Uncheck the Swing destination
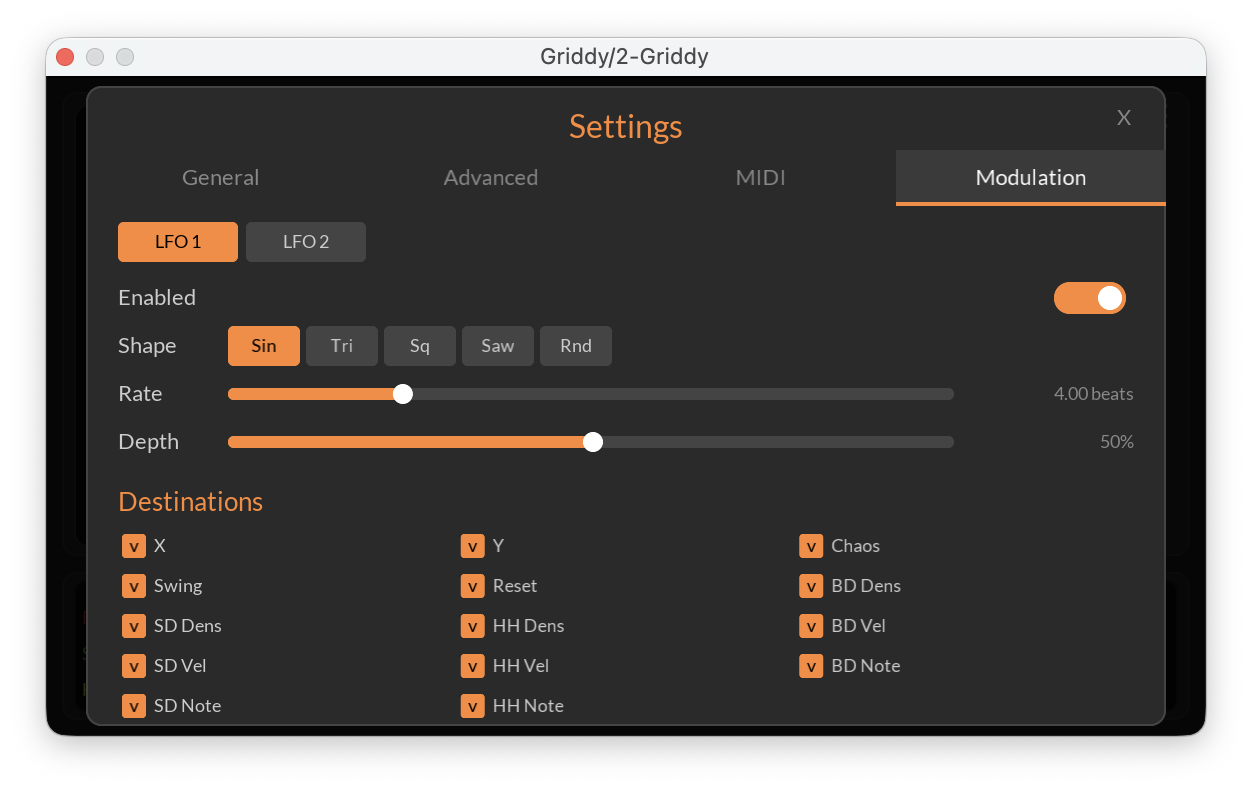 pos(133,586)
